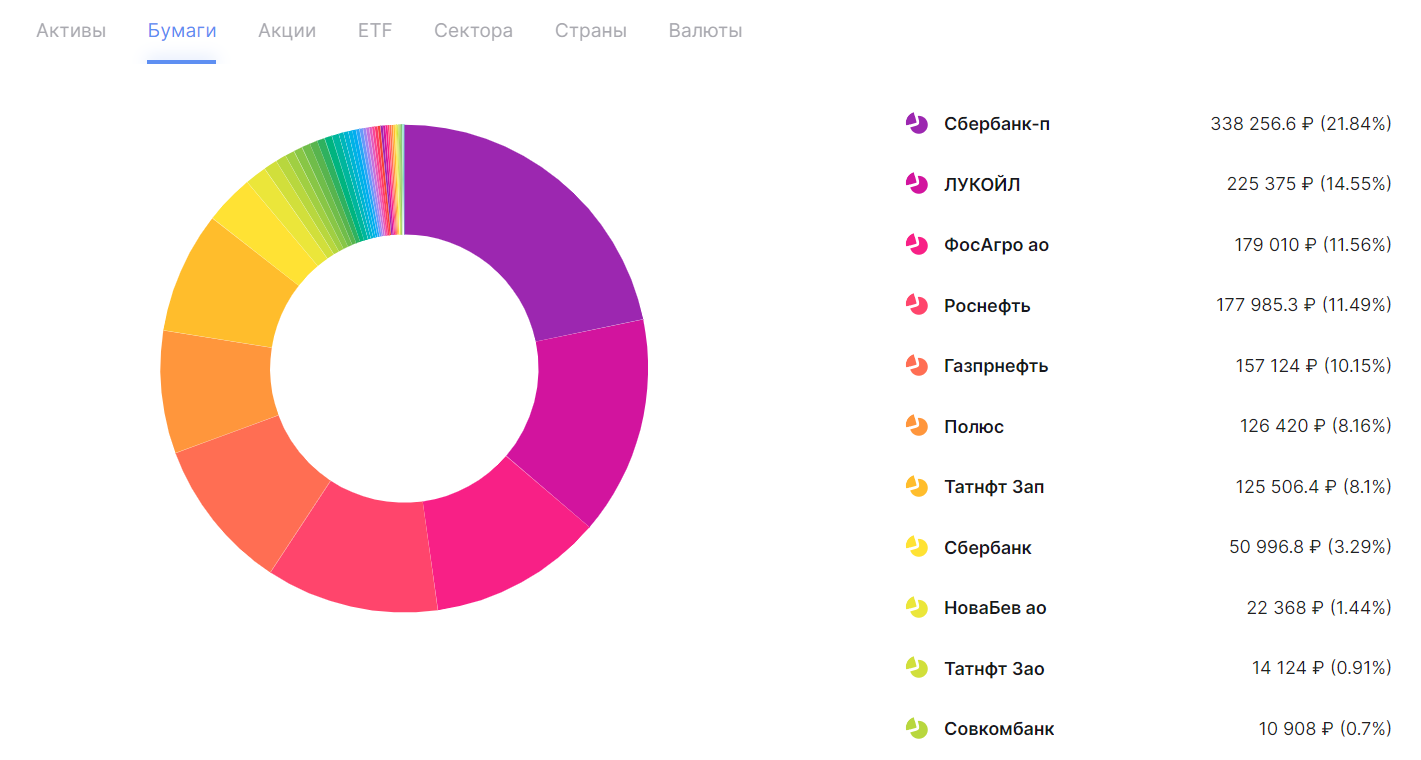Click the ФосАгро ао legend label
Image resolution: width=1421 pixels, height=760 pixels.
pos(996,245)
